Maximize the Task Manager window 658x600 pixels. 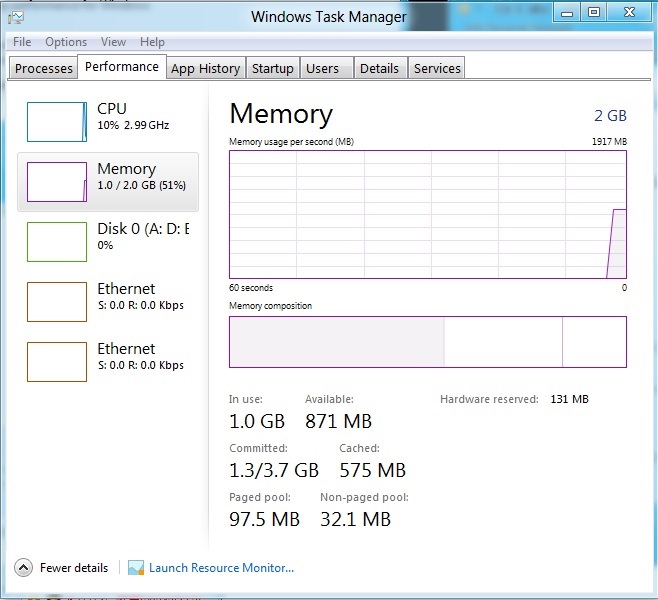pyautogui.click(x=594, y=13)
